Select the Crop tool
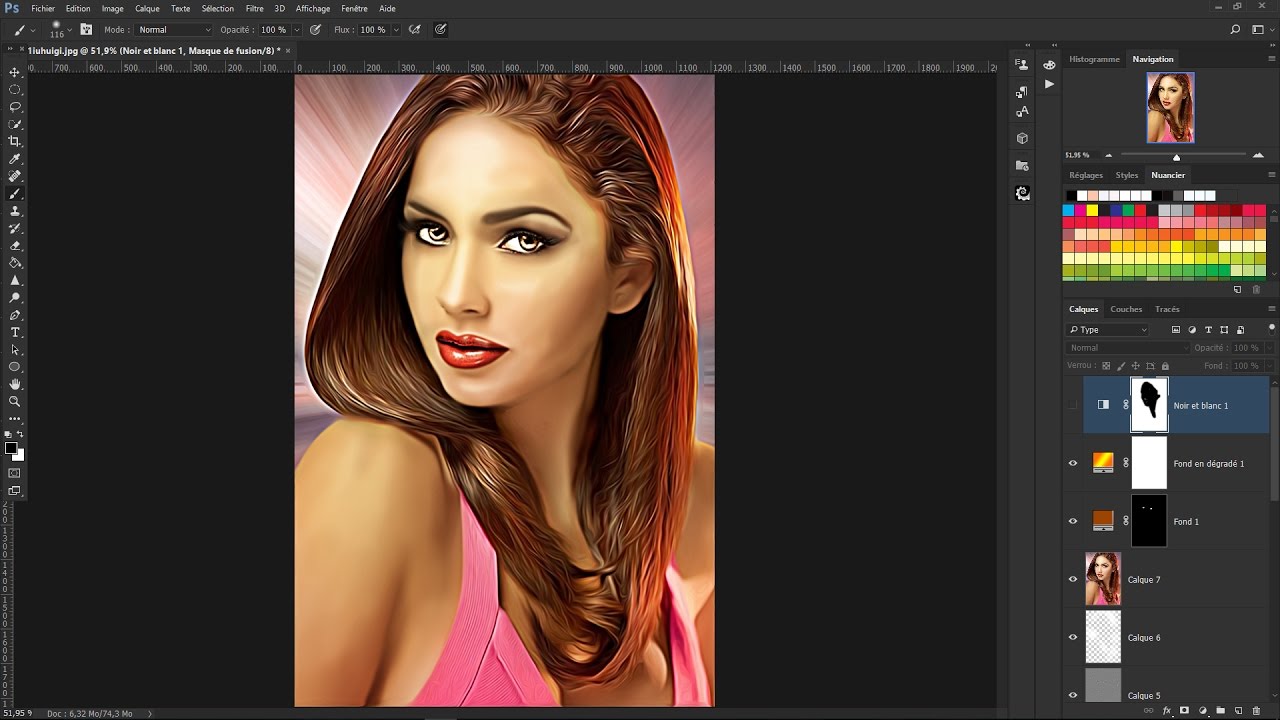This screenshot has width=1280, height=720. 15,141
